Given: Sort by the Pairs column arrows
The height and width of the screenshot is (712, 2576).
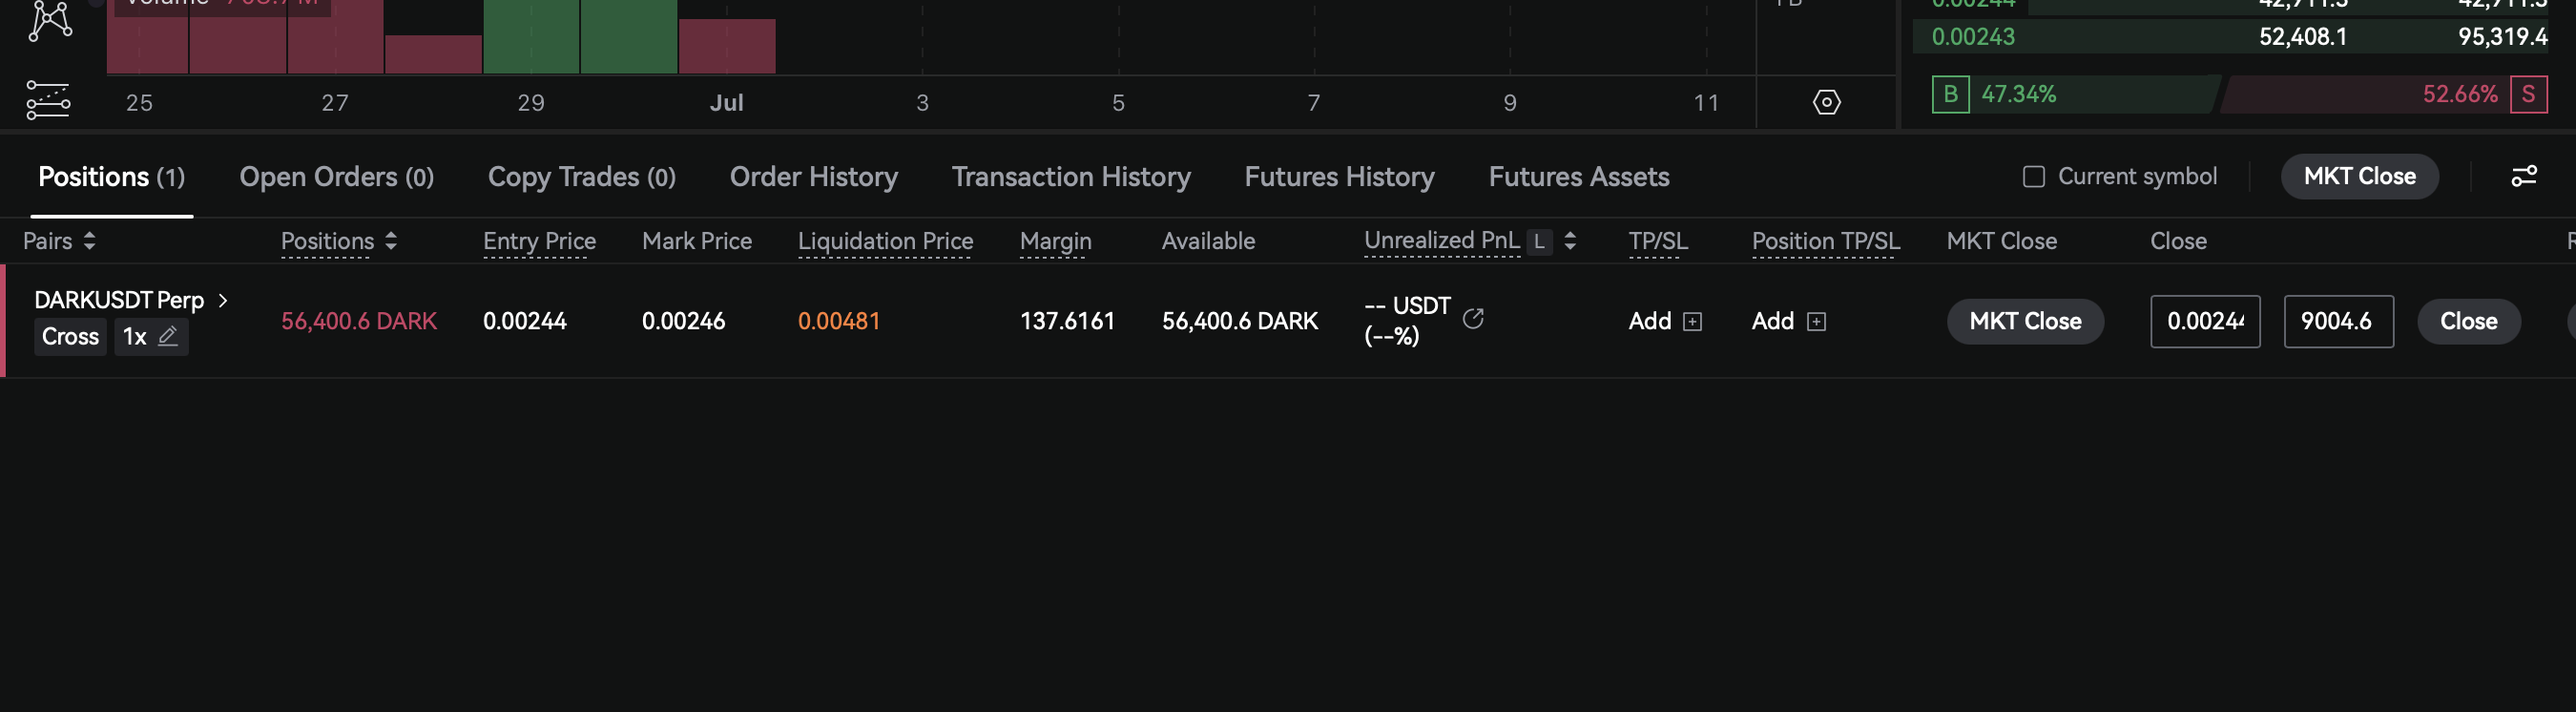Looking at the screenshot, I should coord(89,241).
